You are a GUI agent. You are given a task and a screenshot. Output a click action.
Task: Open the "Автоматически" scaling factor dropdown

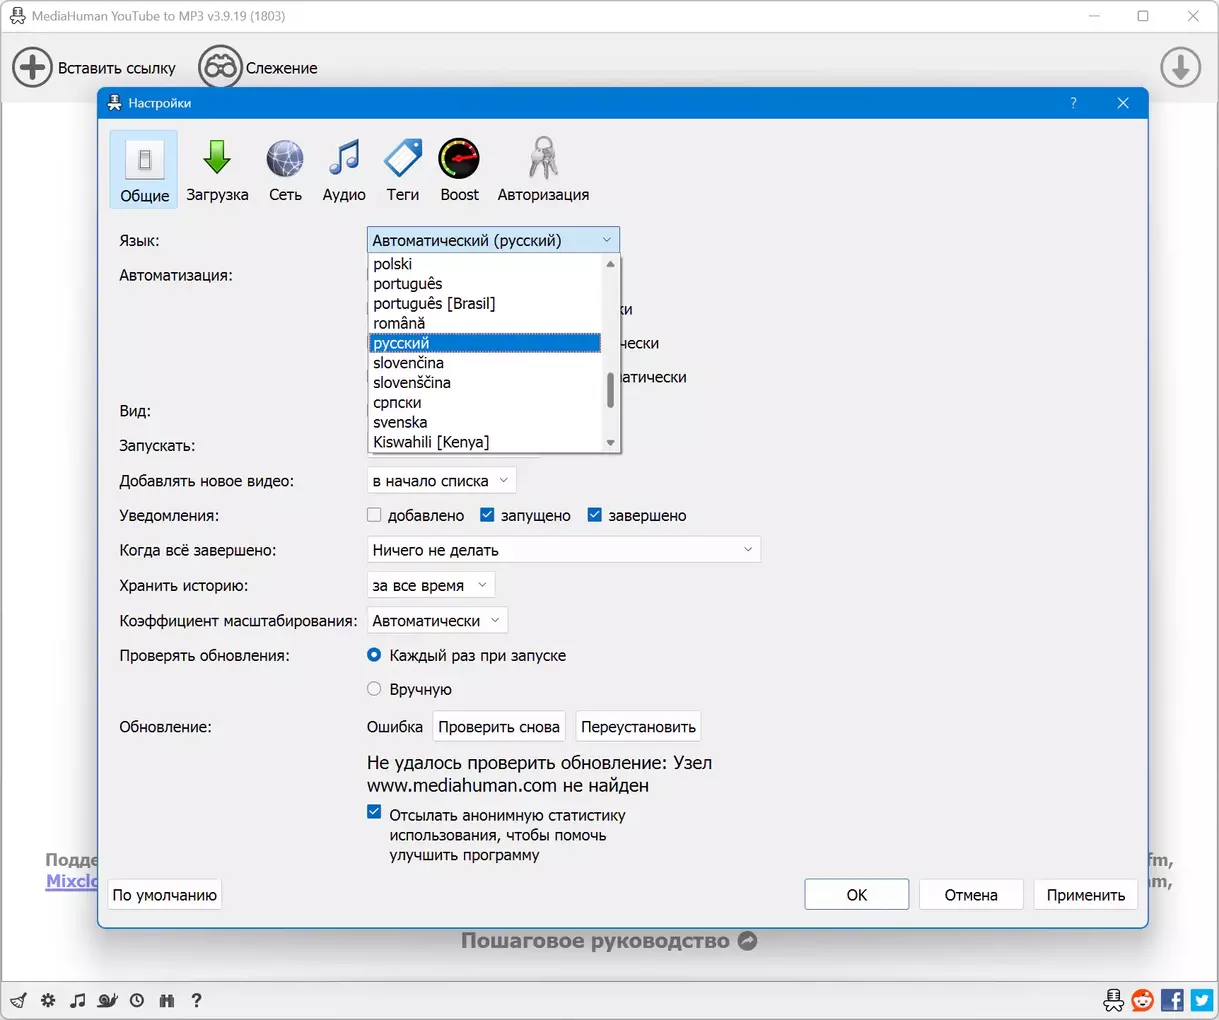point(437,621)
